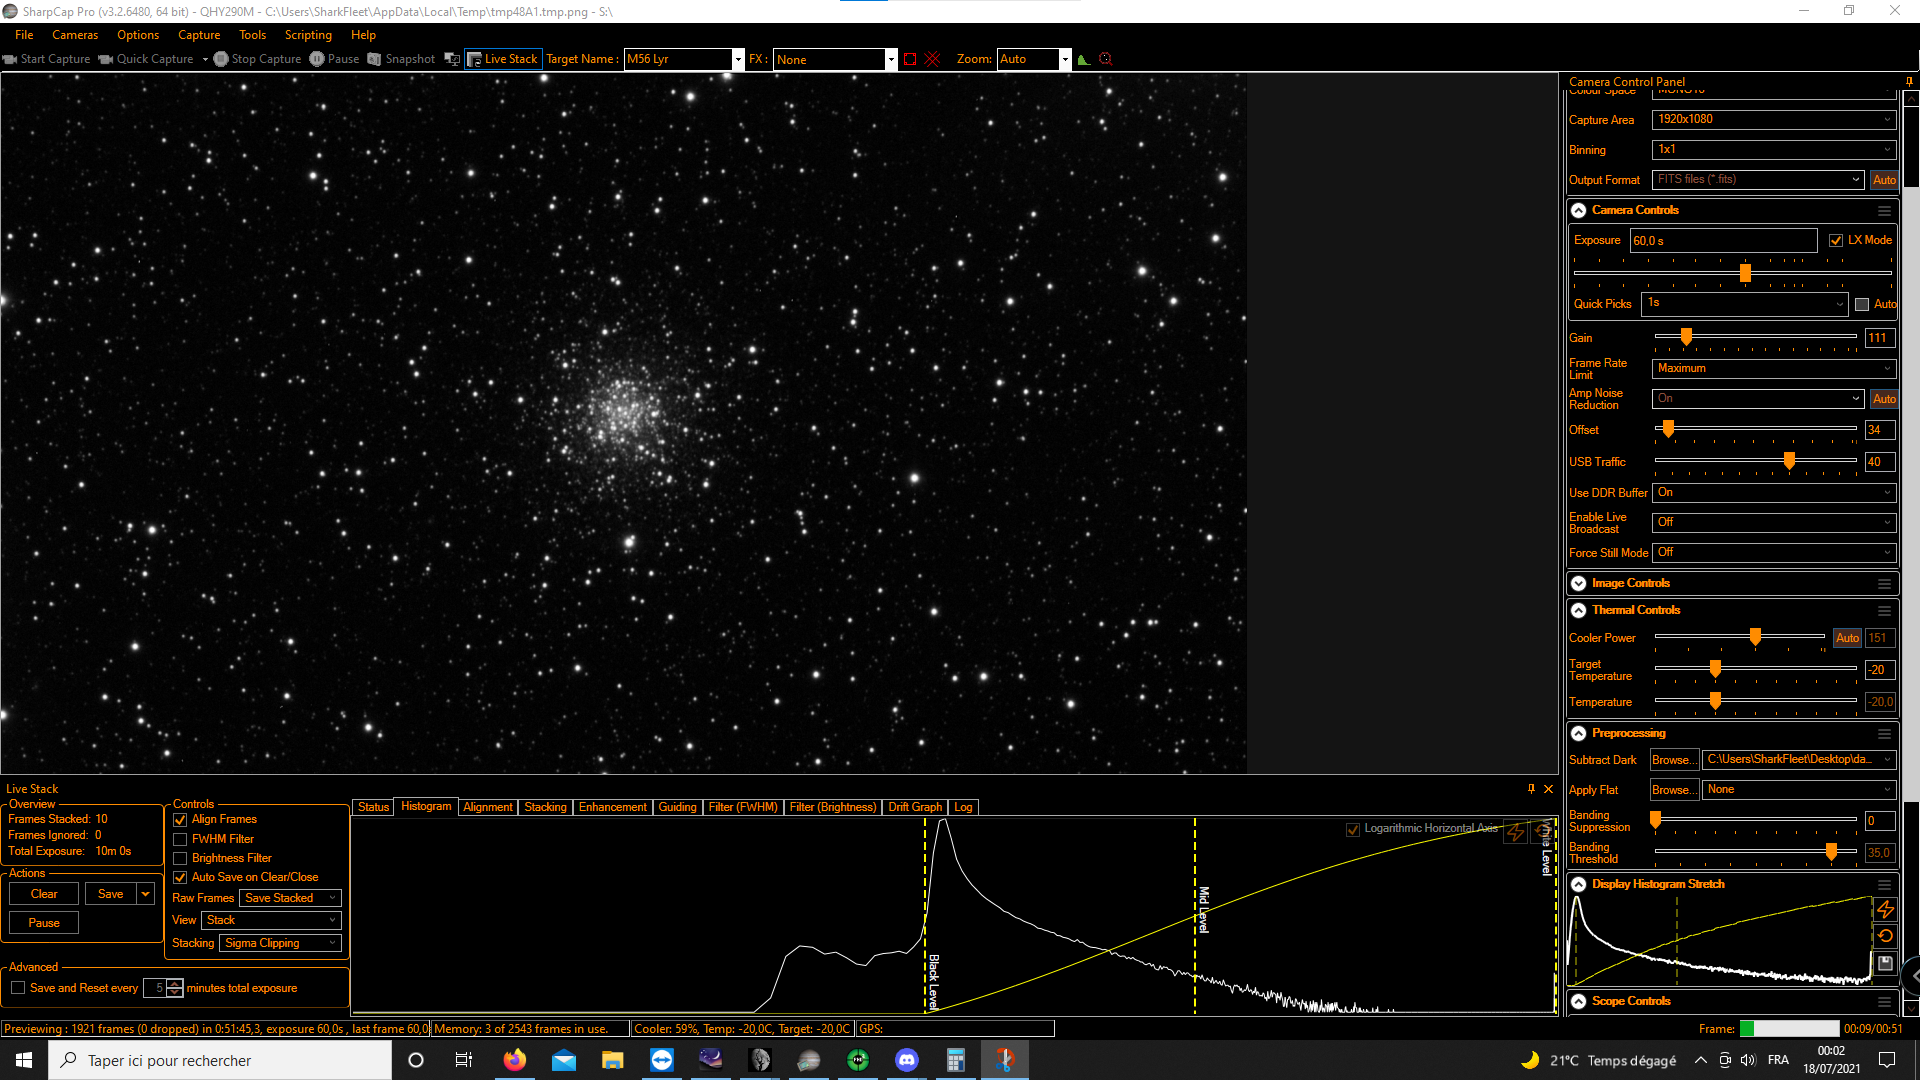This screenshot has height=1080, width=1920.
Task: Open the Camera Controls section menu icon
Action: pos(1884,211)
